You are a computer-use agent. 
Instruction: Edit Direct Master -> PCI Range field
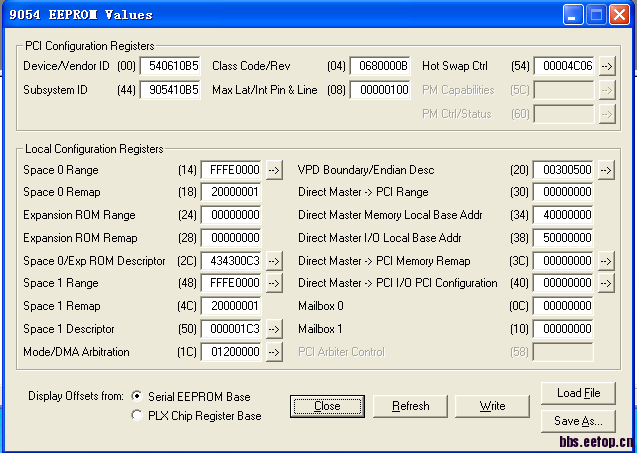click(563, 192)
